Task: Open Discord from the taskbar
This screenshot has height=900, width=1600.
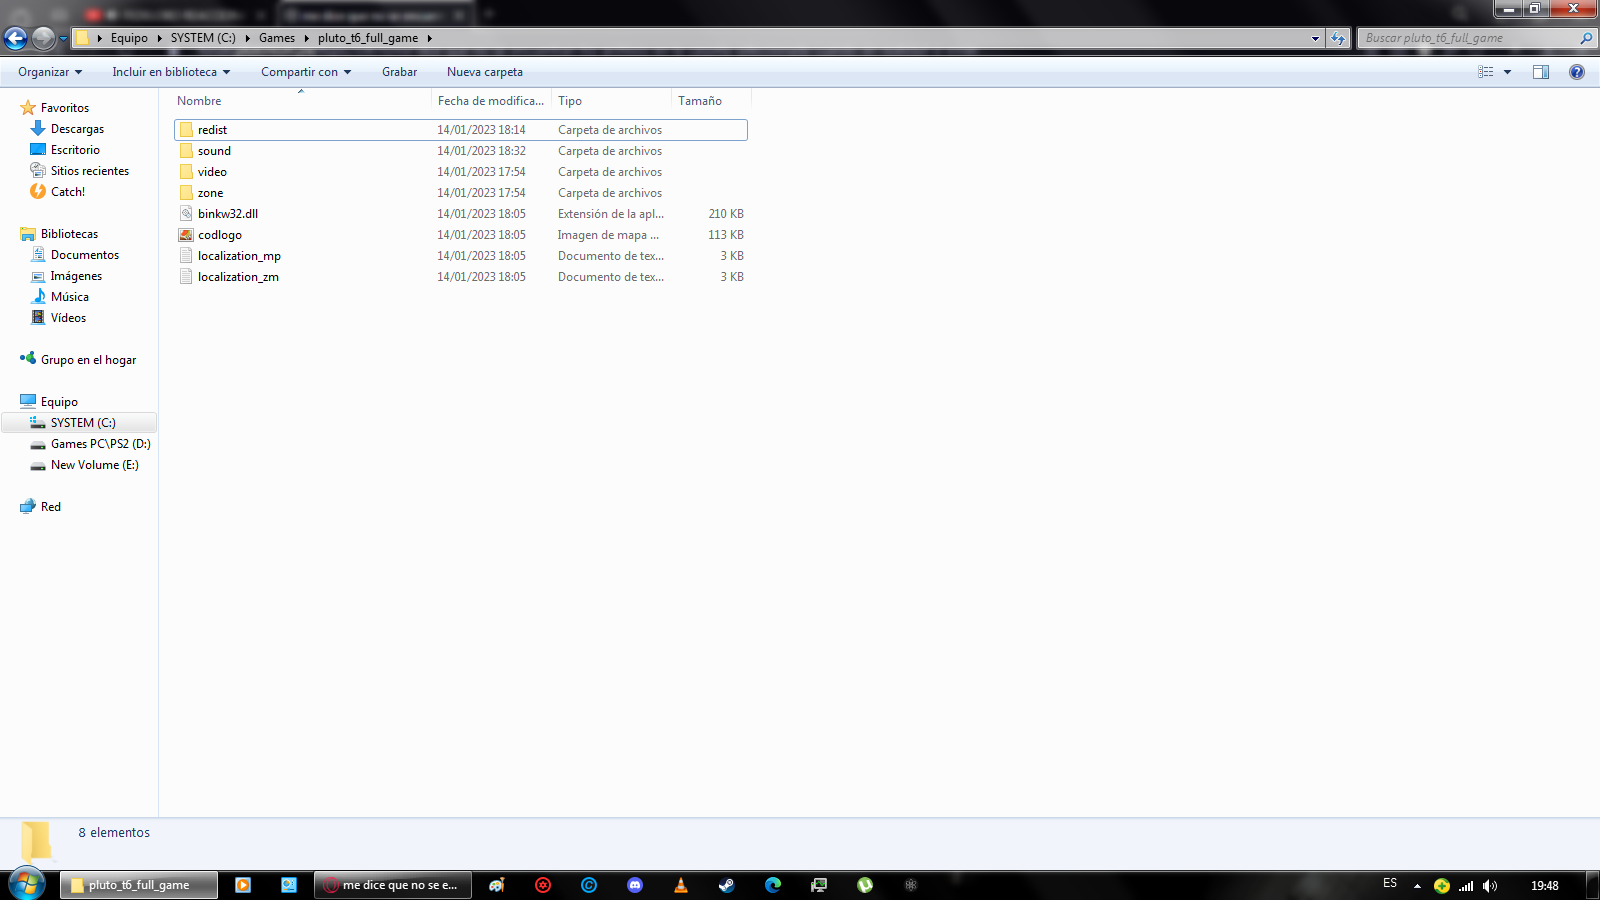Action: tap(635, 885)
